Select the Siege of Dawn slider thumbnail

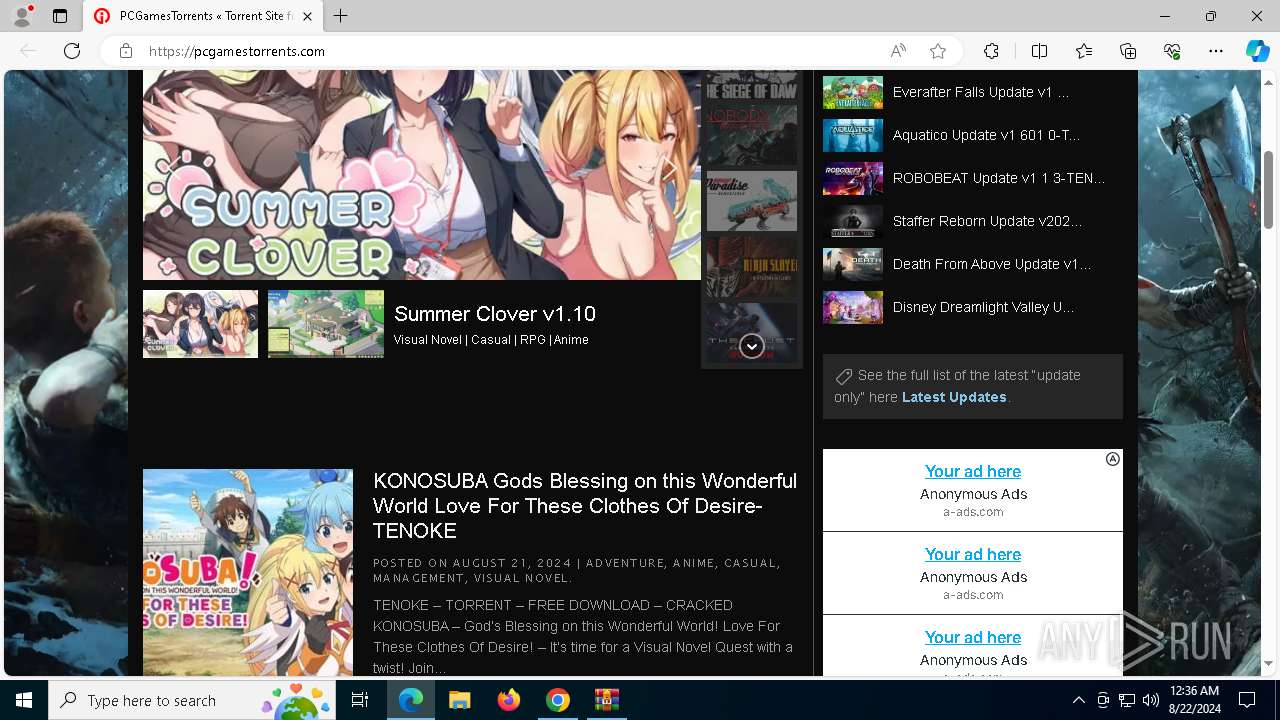click(x=752, y=85)
